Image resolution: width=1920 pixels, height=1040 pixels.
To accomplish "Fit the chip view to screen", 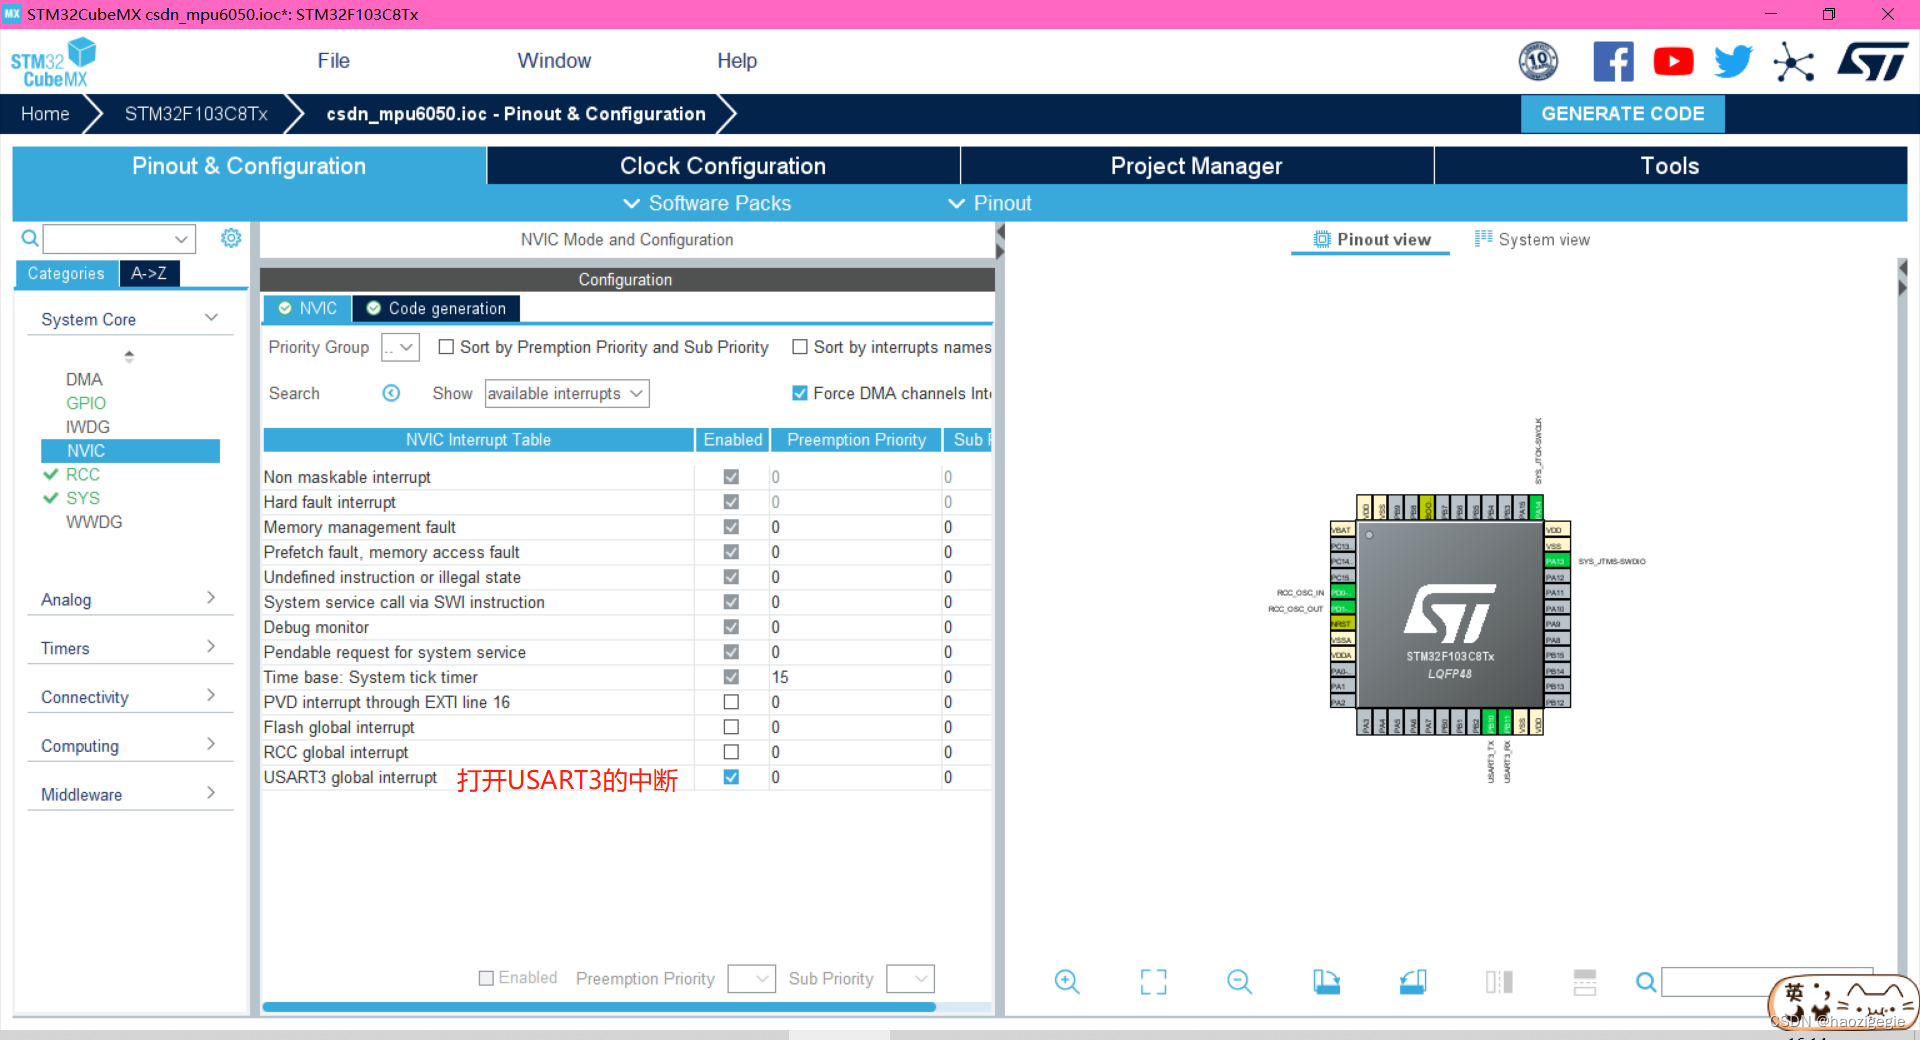I will click(x=1153, y=982).
